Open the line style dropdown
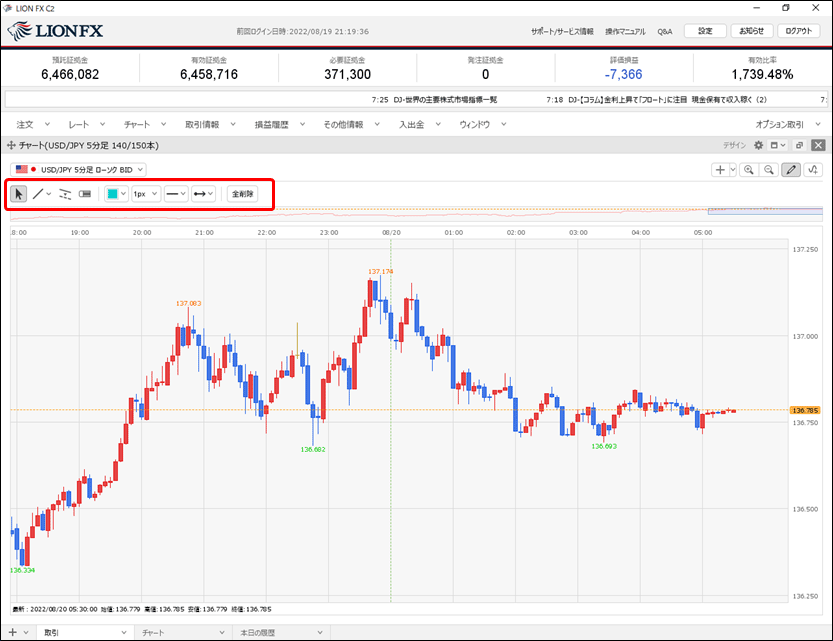 coord(176,194)
